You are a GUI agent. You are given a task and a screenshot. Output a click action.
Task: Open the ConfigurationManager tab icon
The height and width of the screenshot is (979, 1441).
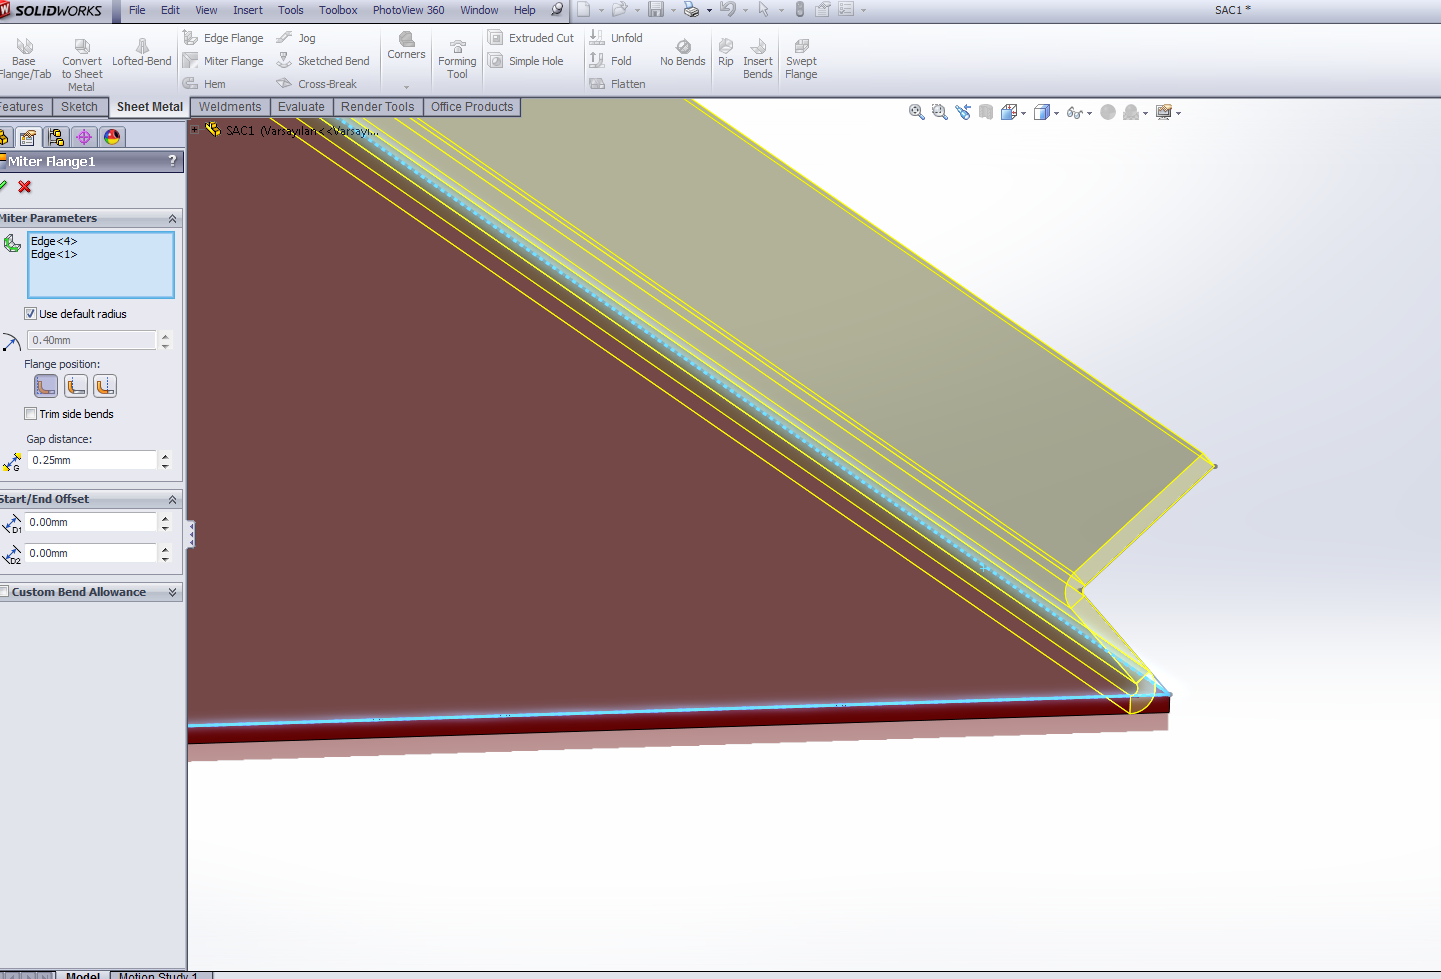(56, 137)
